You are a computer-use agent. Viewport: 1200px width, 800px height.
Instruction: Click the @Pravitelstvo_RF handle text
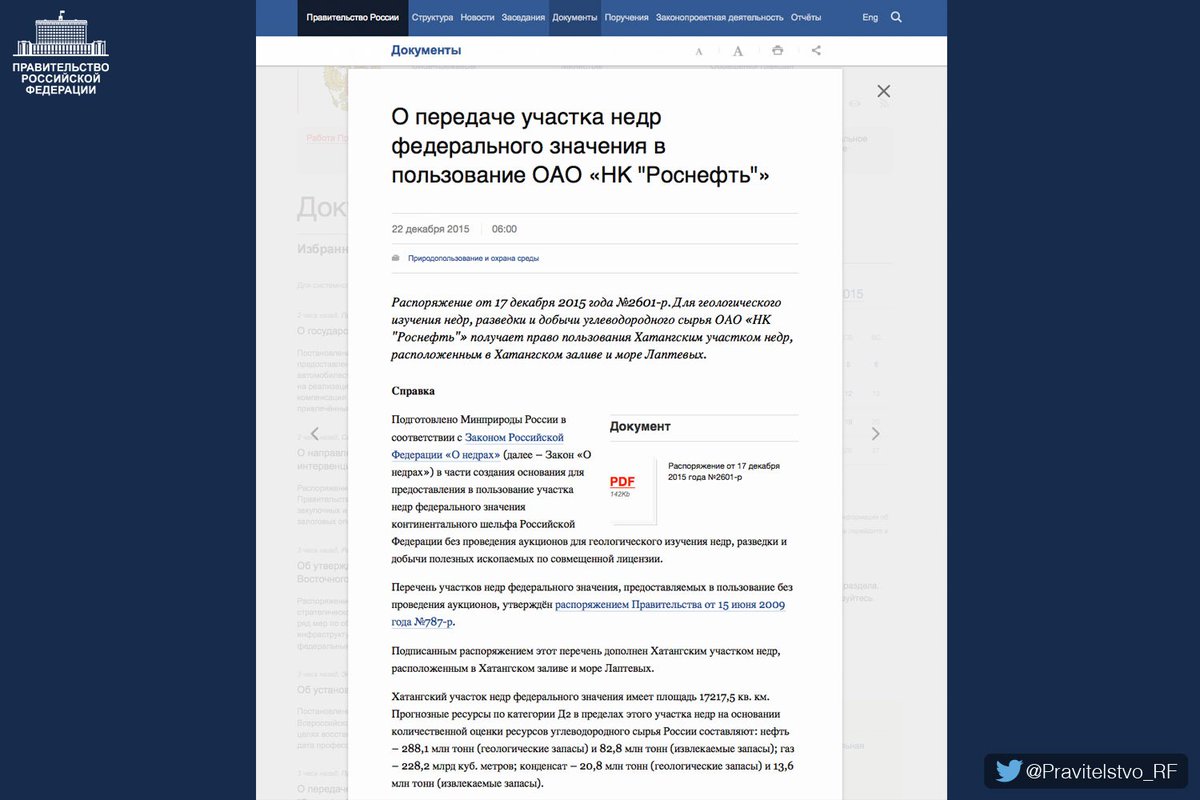[1102, 770]
